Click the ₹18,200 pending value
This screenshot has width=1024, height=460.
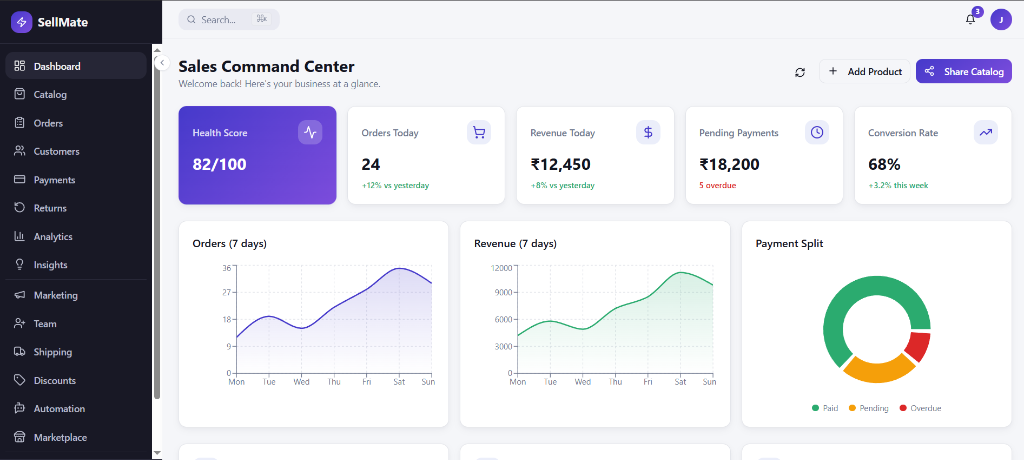729,165
